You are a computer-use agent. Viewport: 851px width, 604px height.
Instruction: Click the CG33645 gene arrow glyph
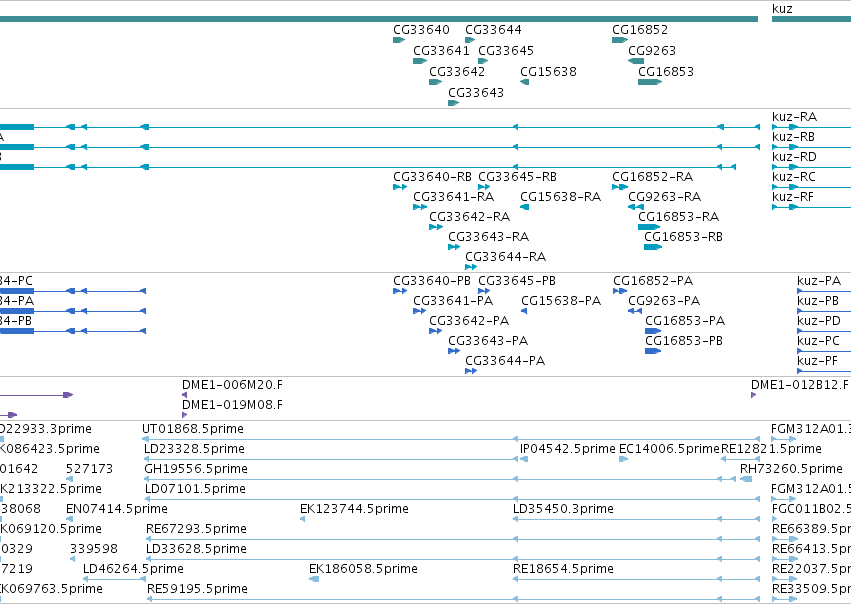pyautogui.click(x=483, y=61)
